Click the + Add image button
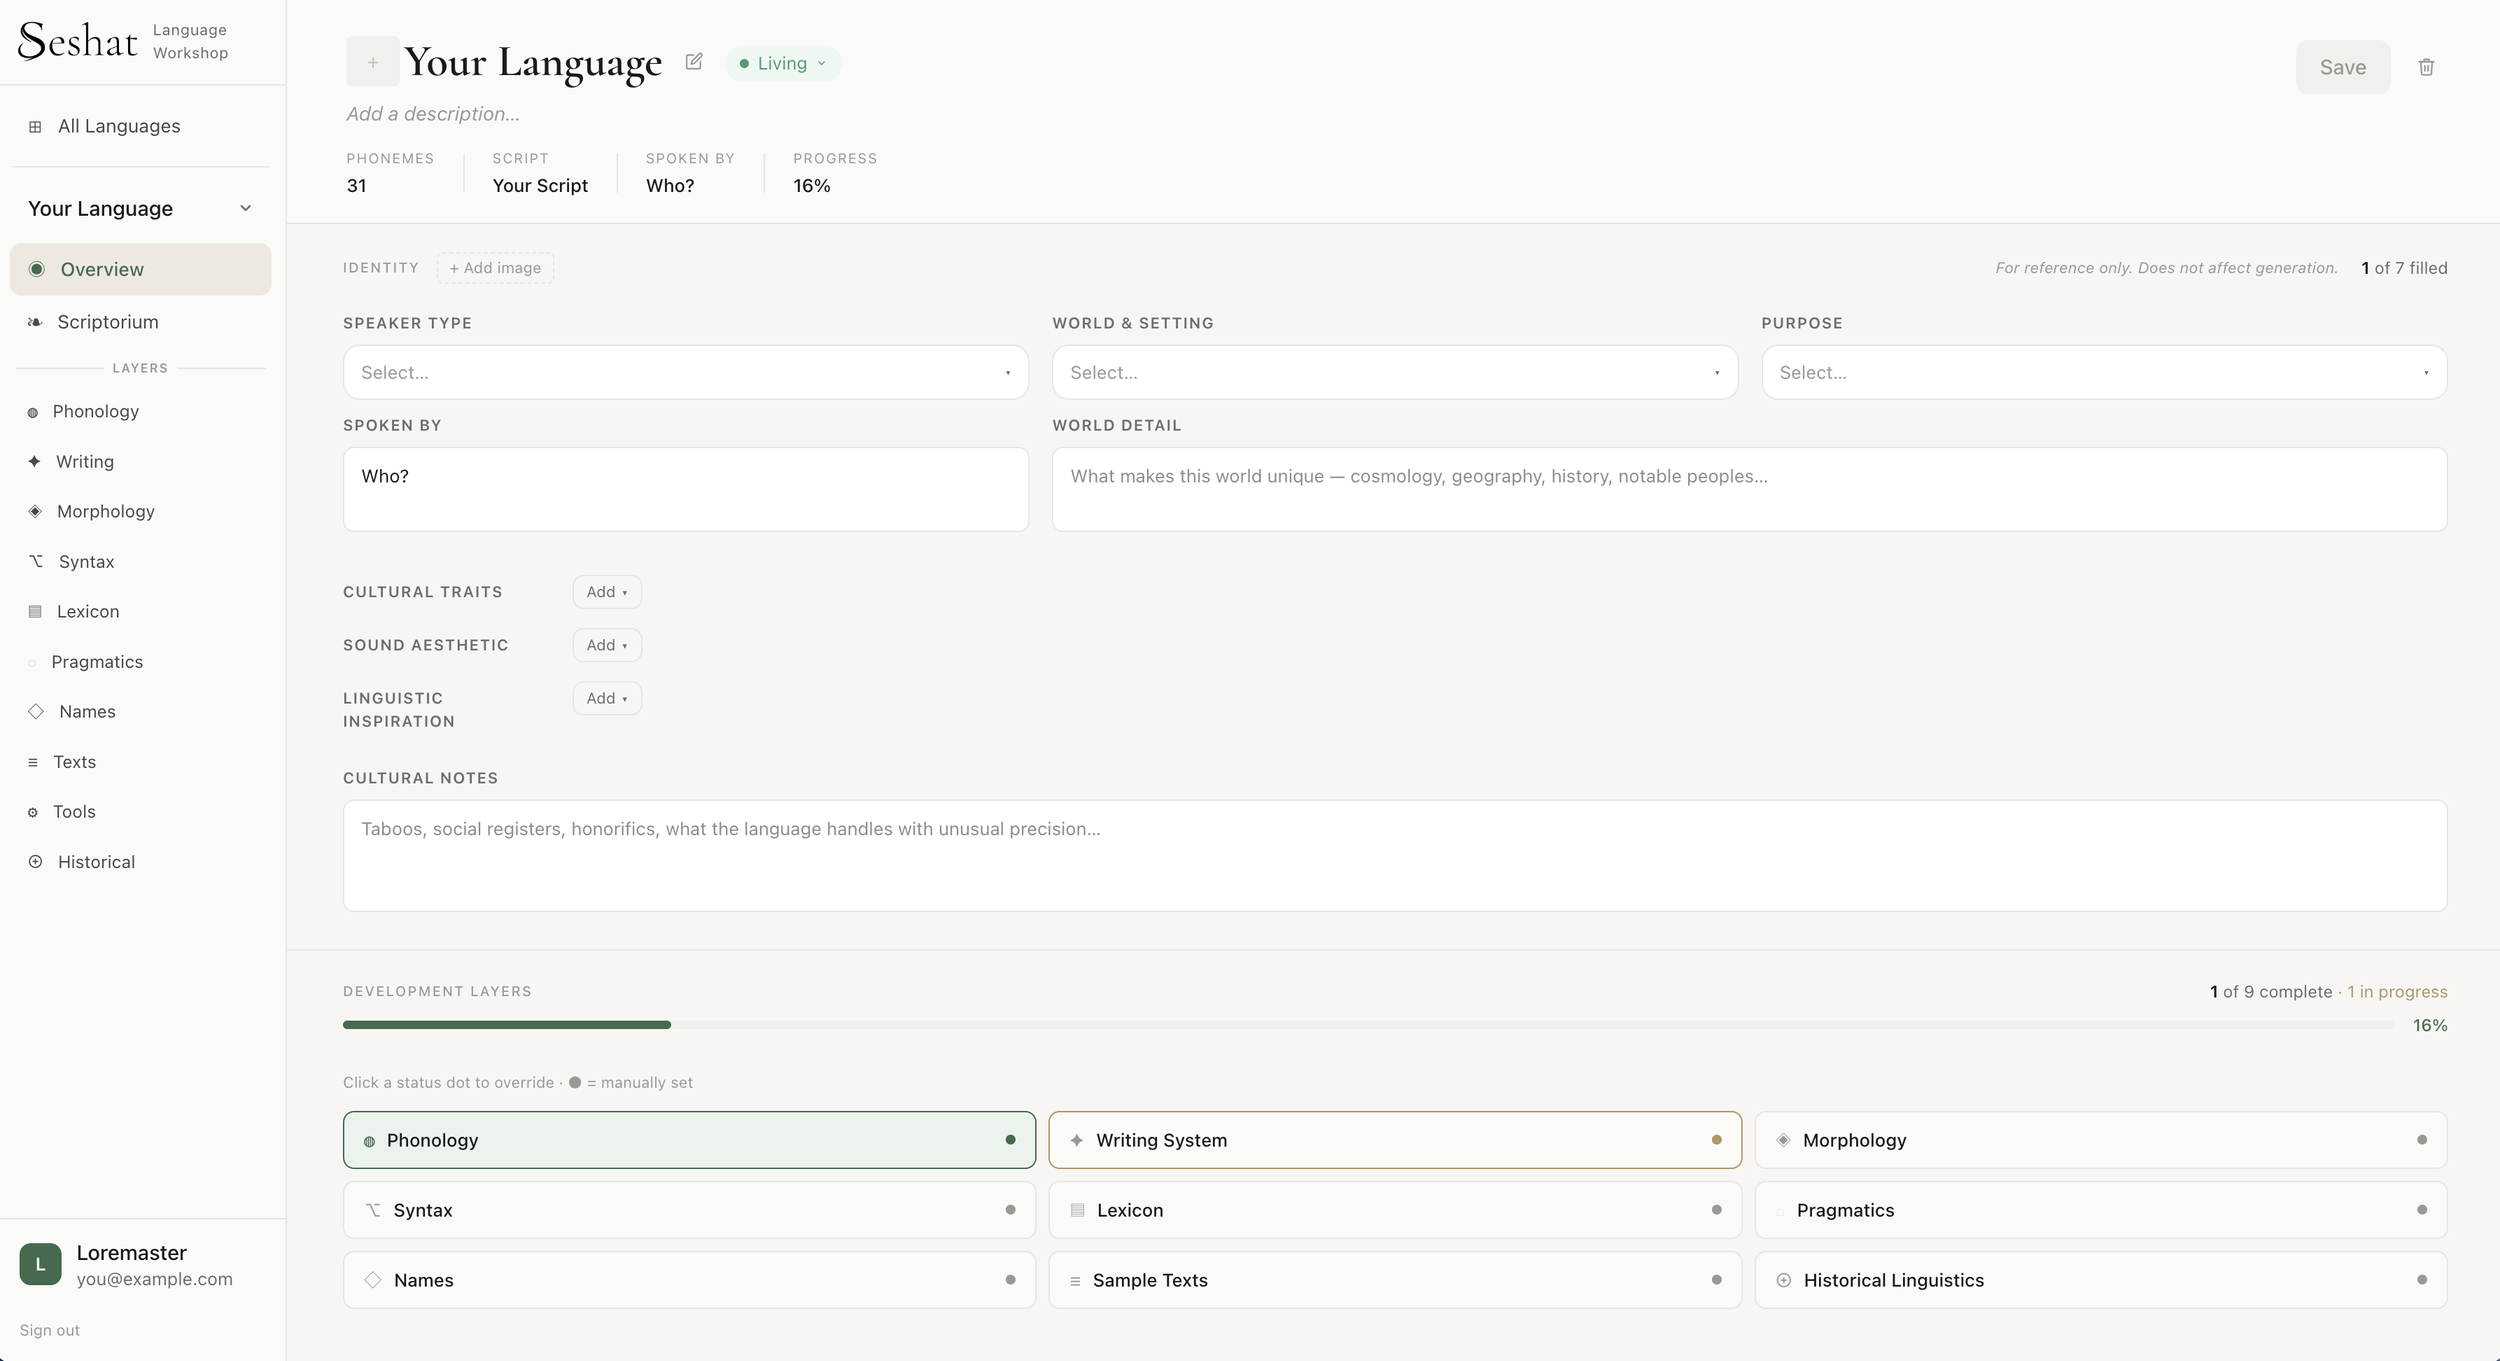 click(495, 268)
